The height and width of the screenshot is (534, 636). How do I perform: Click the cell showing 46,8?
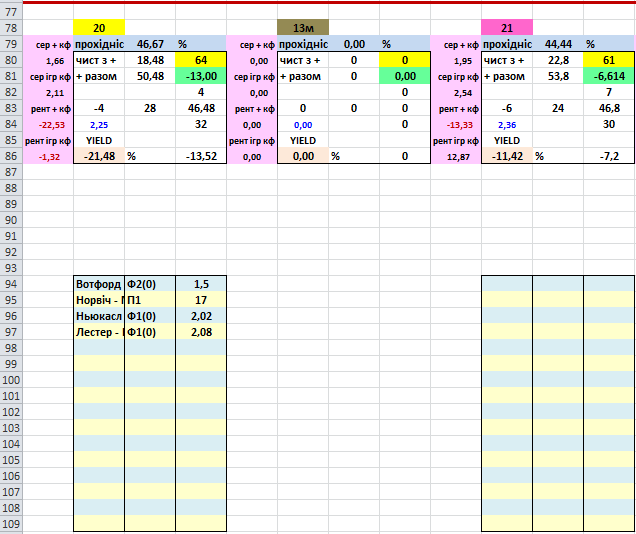[x=609, y=108]
